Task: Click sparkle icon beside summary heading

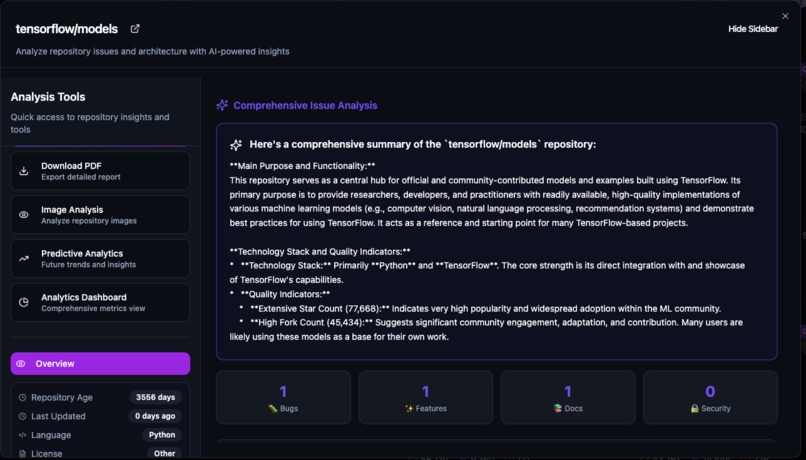Action: tap(236, 145)
